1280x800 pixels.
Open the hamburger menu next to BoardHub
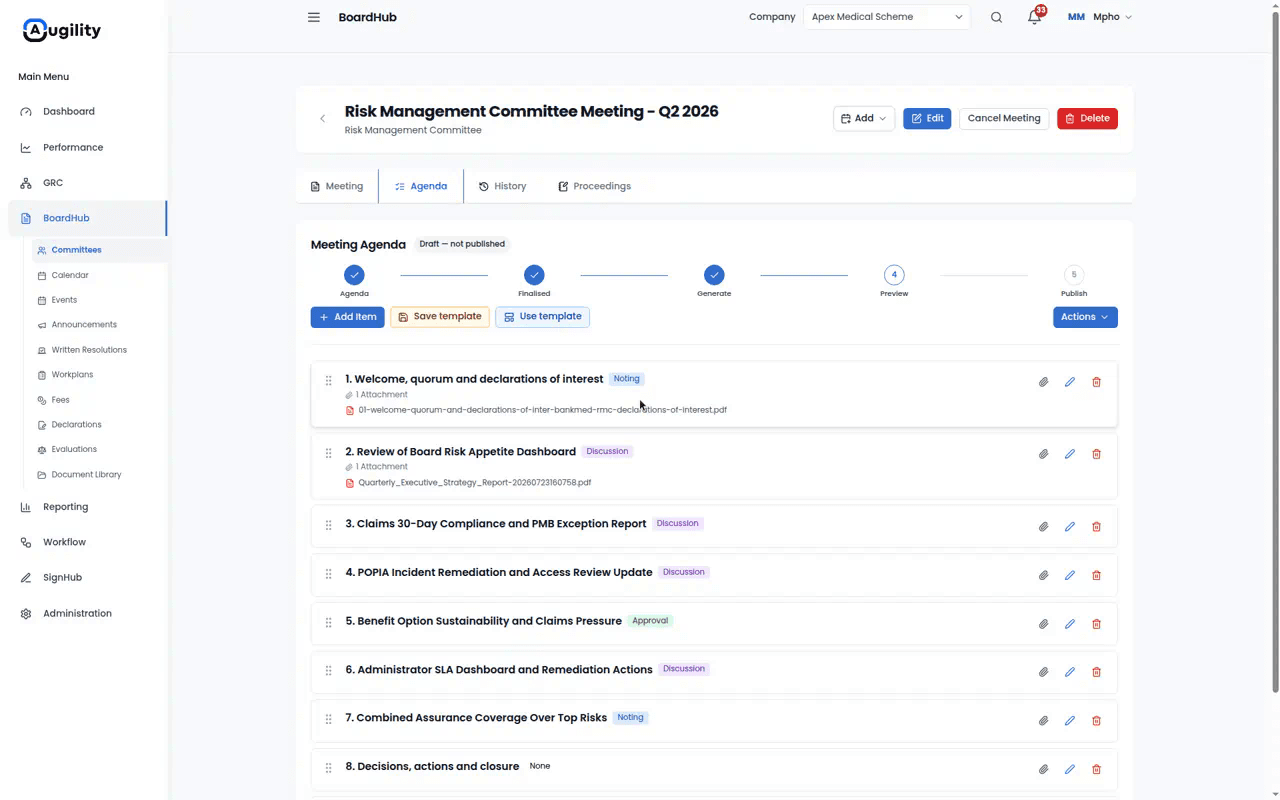point(314,17)
